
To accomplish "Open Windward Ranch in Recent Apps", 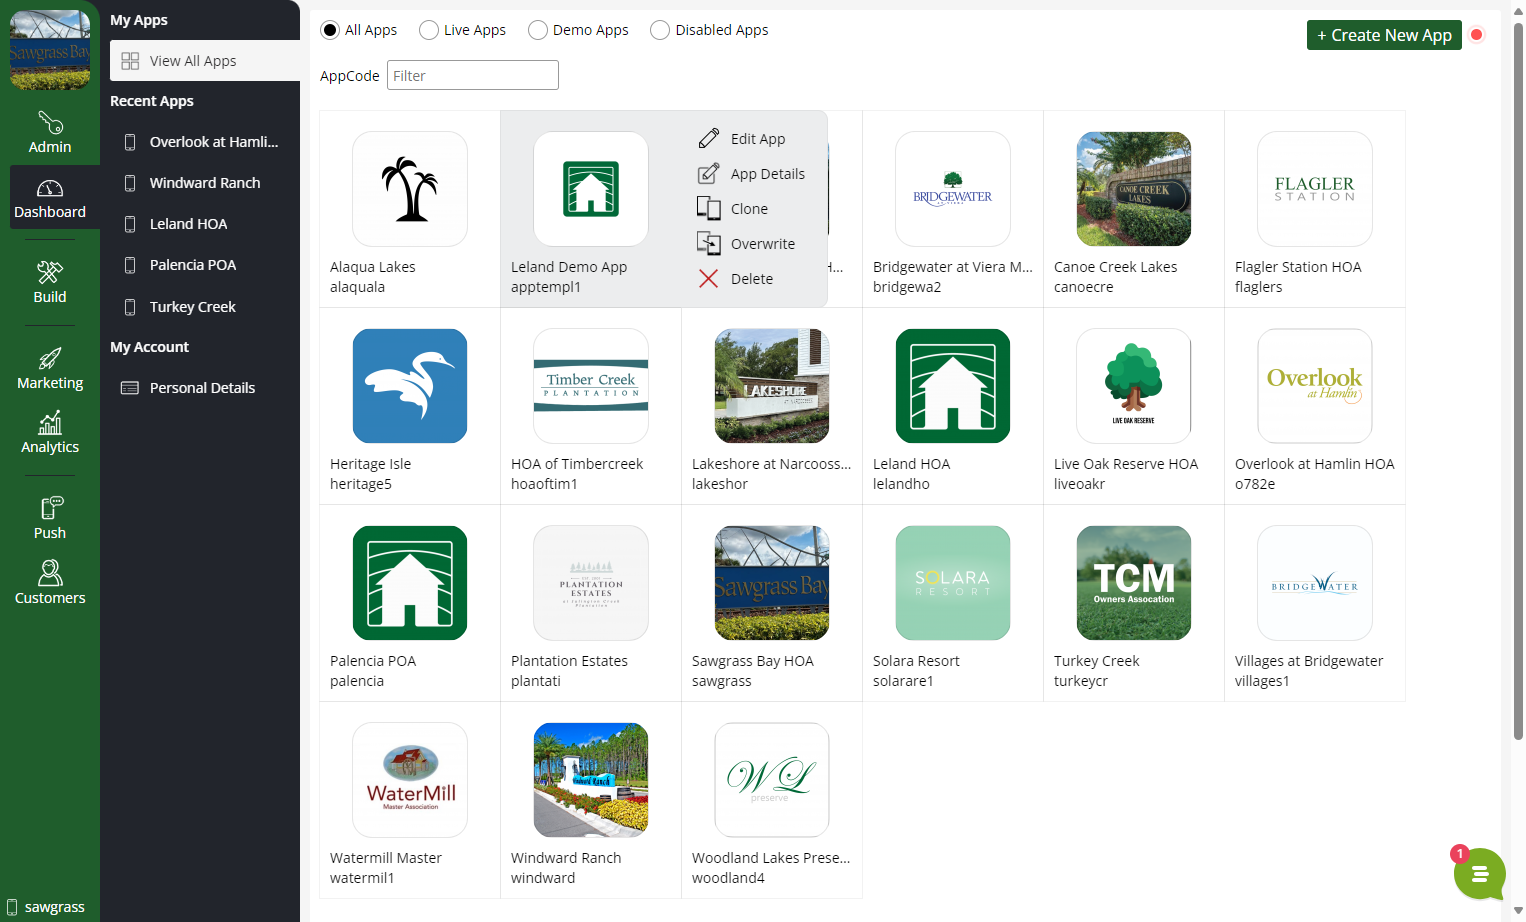I will pos(205,183).
